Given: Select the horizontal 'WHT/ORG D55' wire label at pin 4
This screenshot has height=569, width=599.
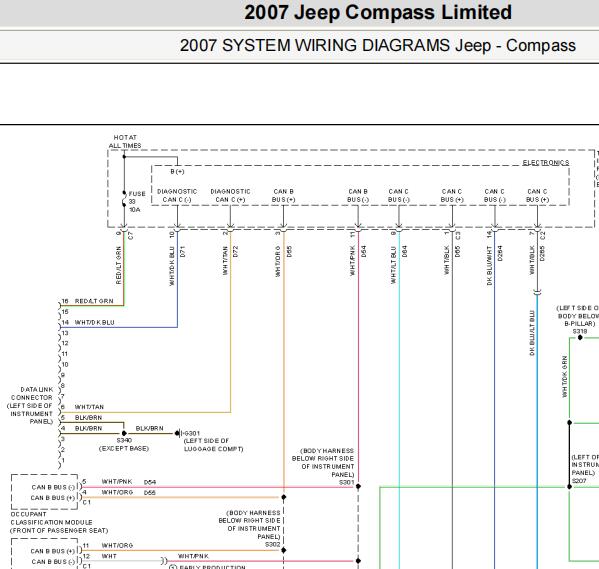Looking at the screenshot, I should click(129, 493).
